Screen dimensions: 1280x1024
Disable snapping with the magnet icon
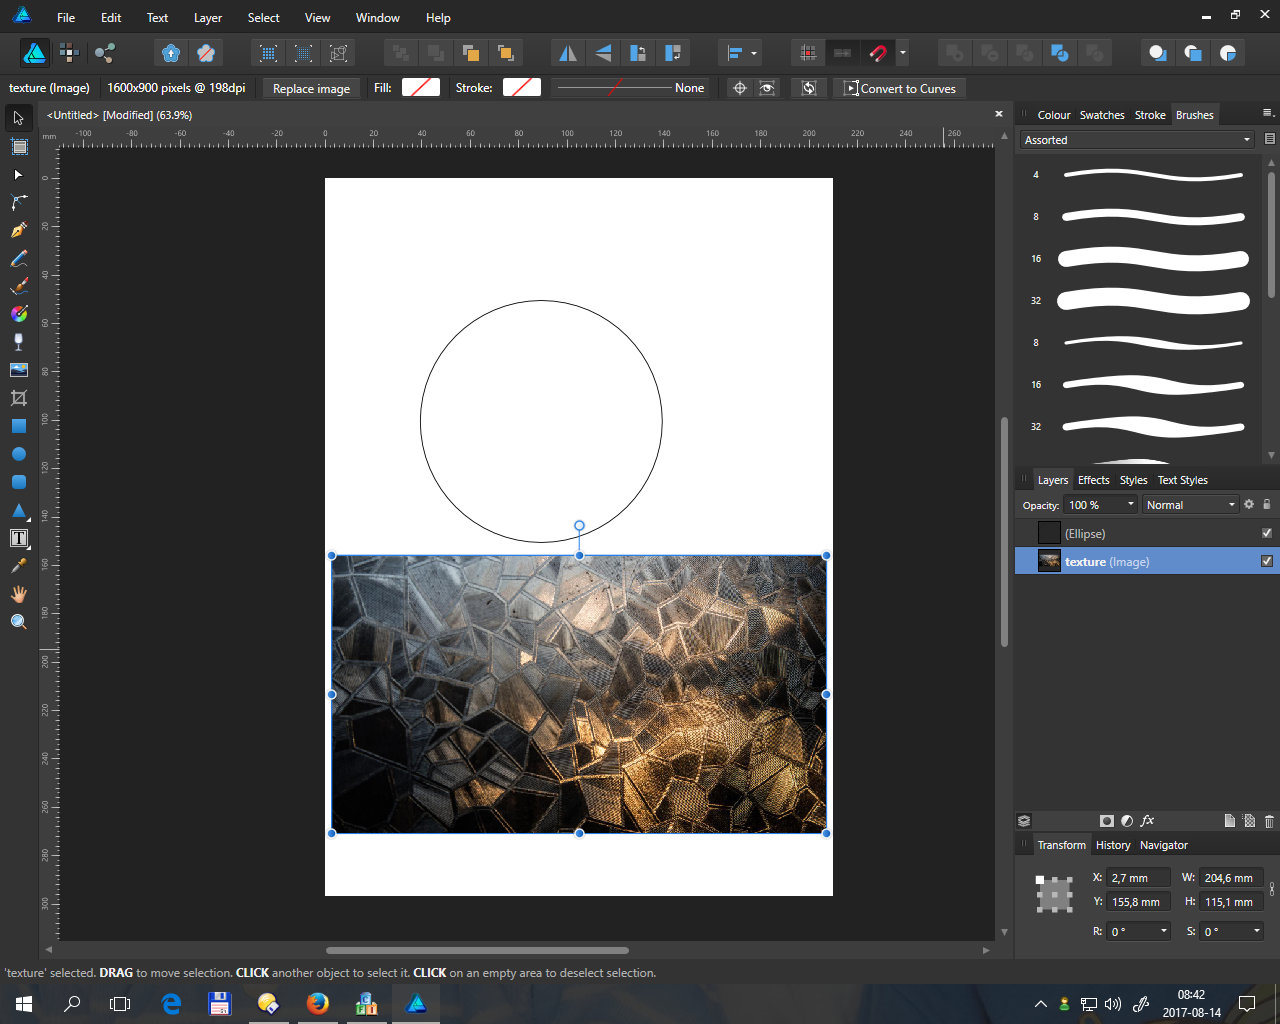[x=878, y=52]
